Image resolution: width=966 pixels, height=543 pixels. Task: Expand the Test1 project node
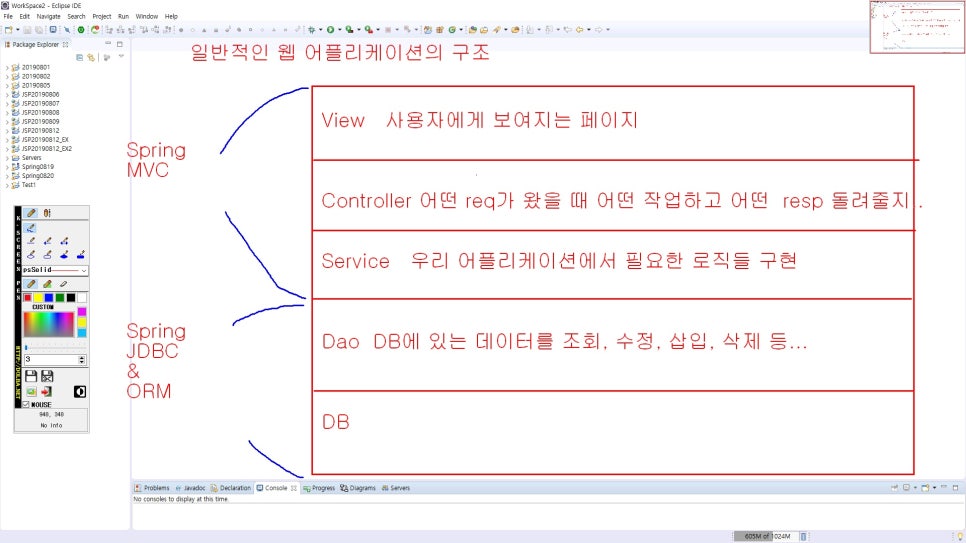7,185
